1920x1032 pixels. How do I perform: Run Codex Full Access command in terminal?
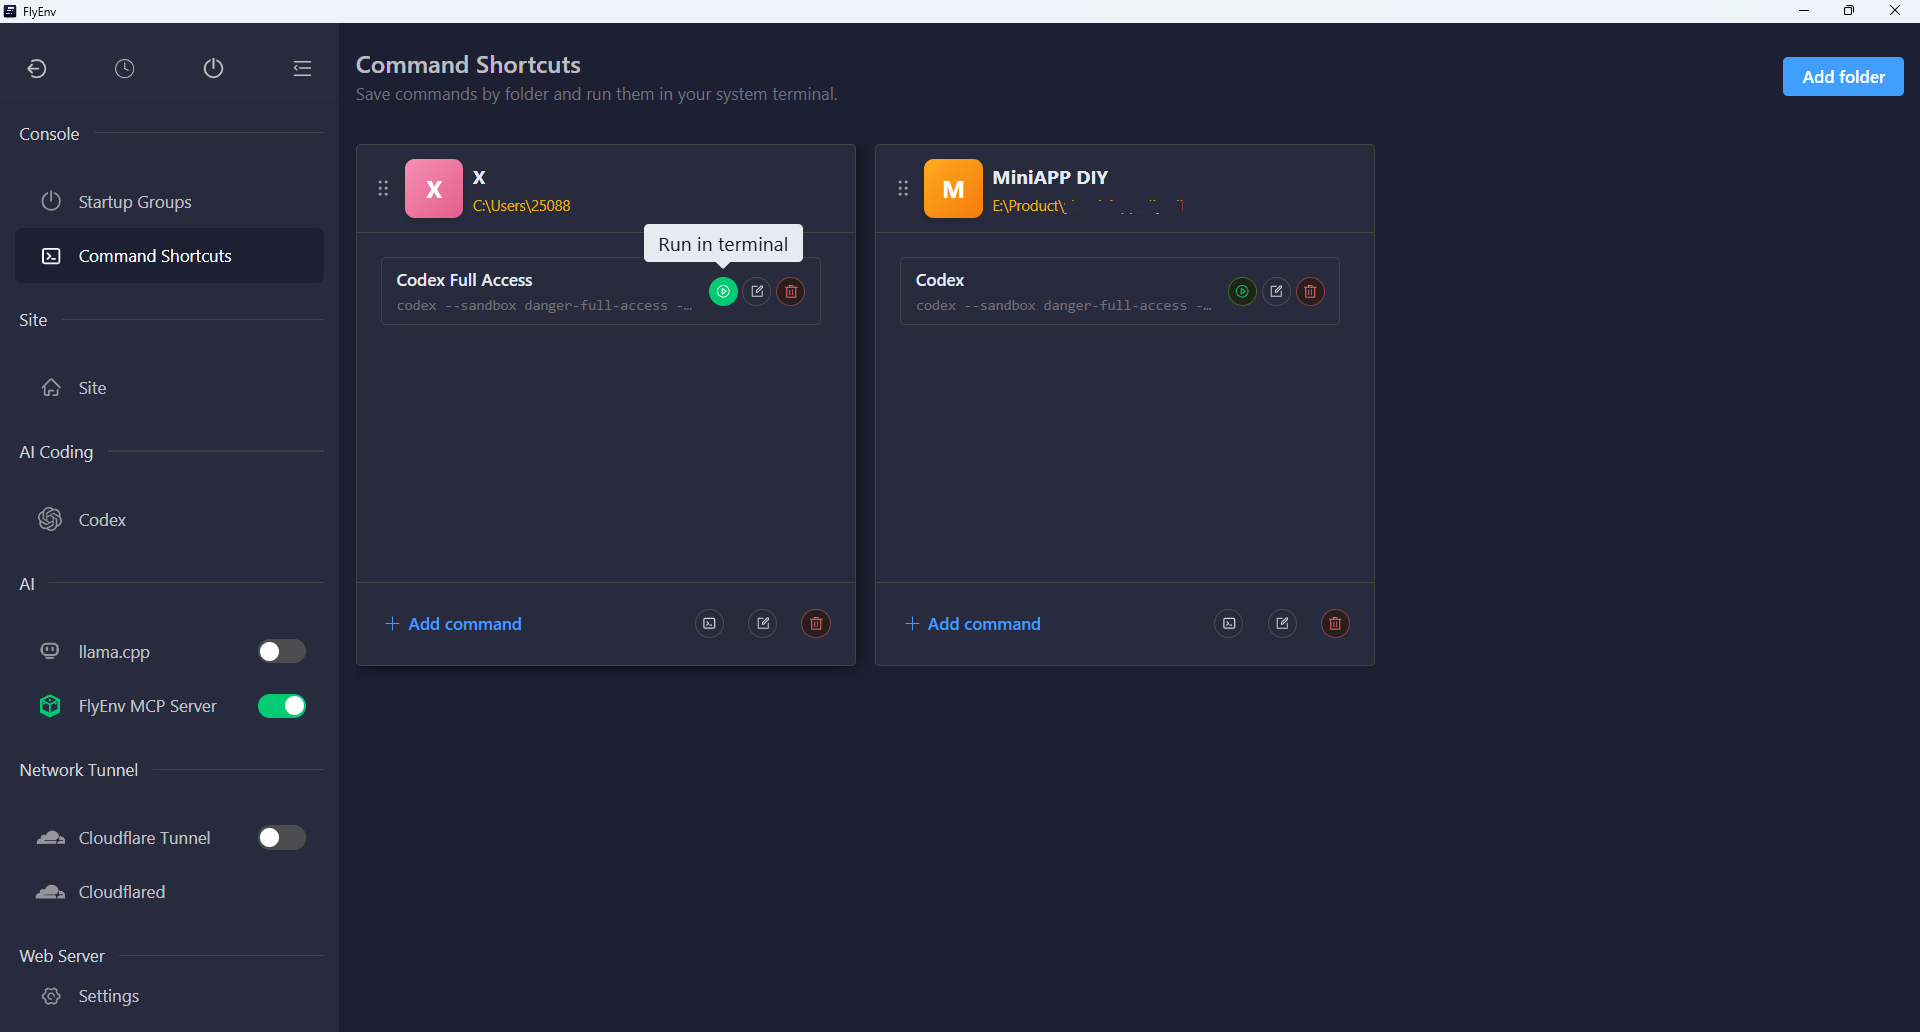[723, 291]
